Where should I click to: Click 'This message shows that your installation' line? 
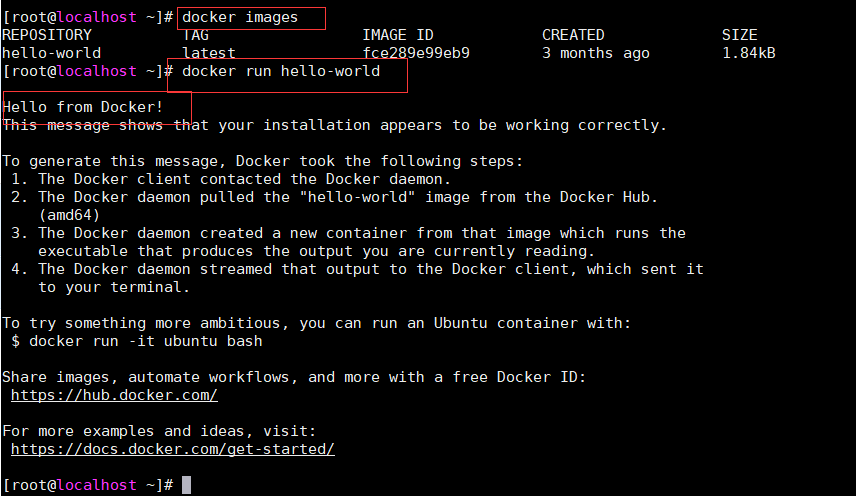[x=334, y=126]
